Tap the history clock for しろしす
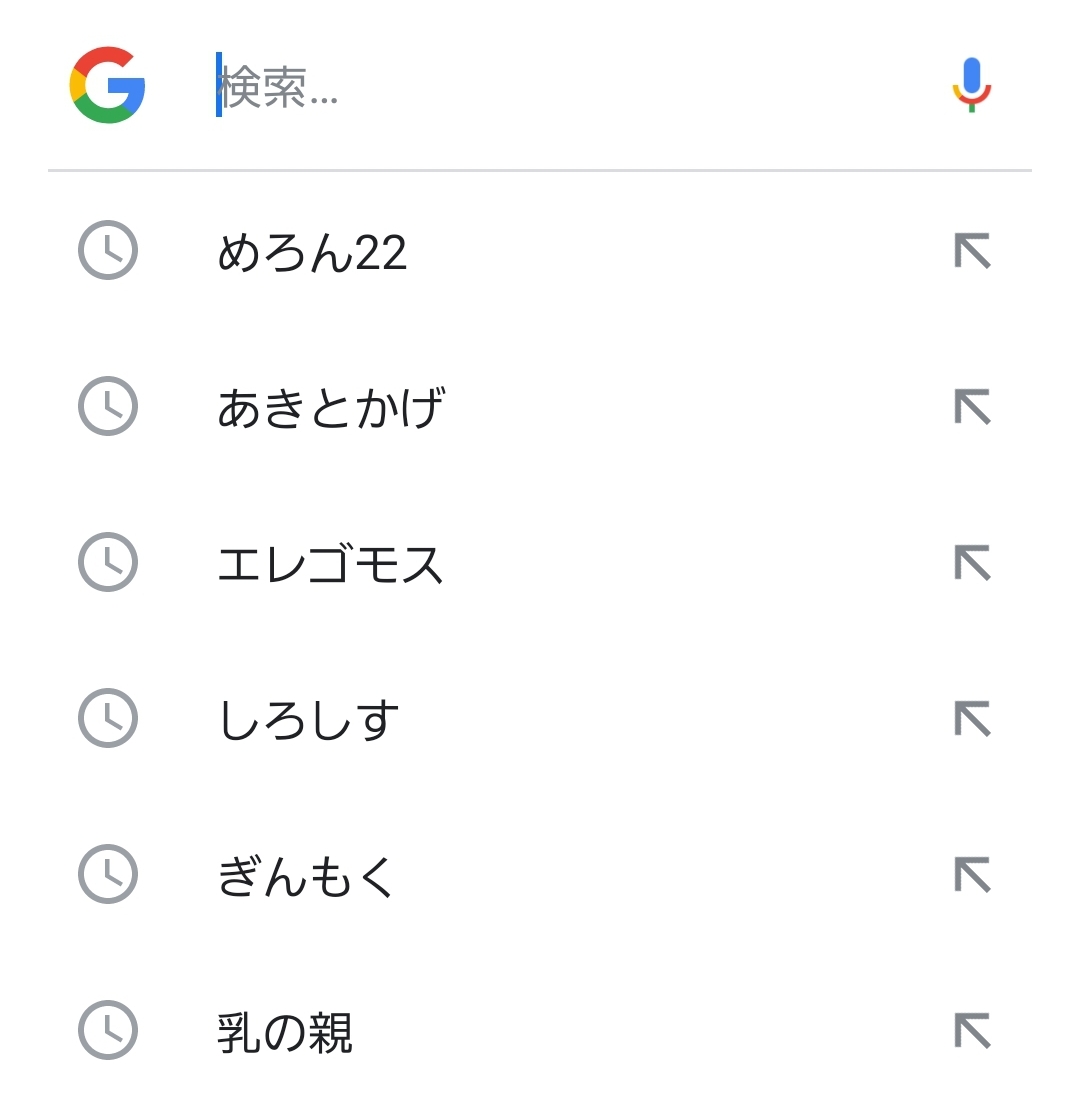This screenshot has height=1112, width=1080. tap(107, 718)
